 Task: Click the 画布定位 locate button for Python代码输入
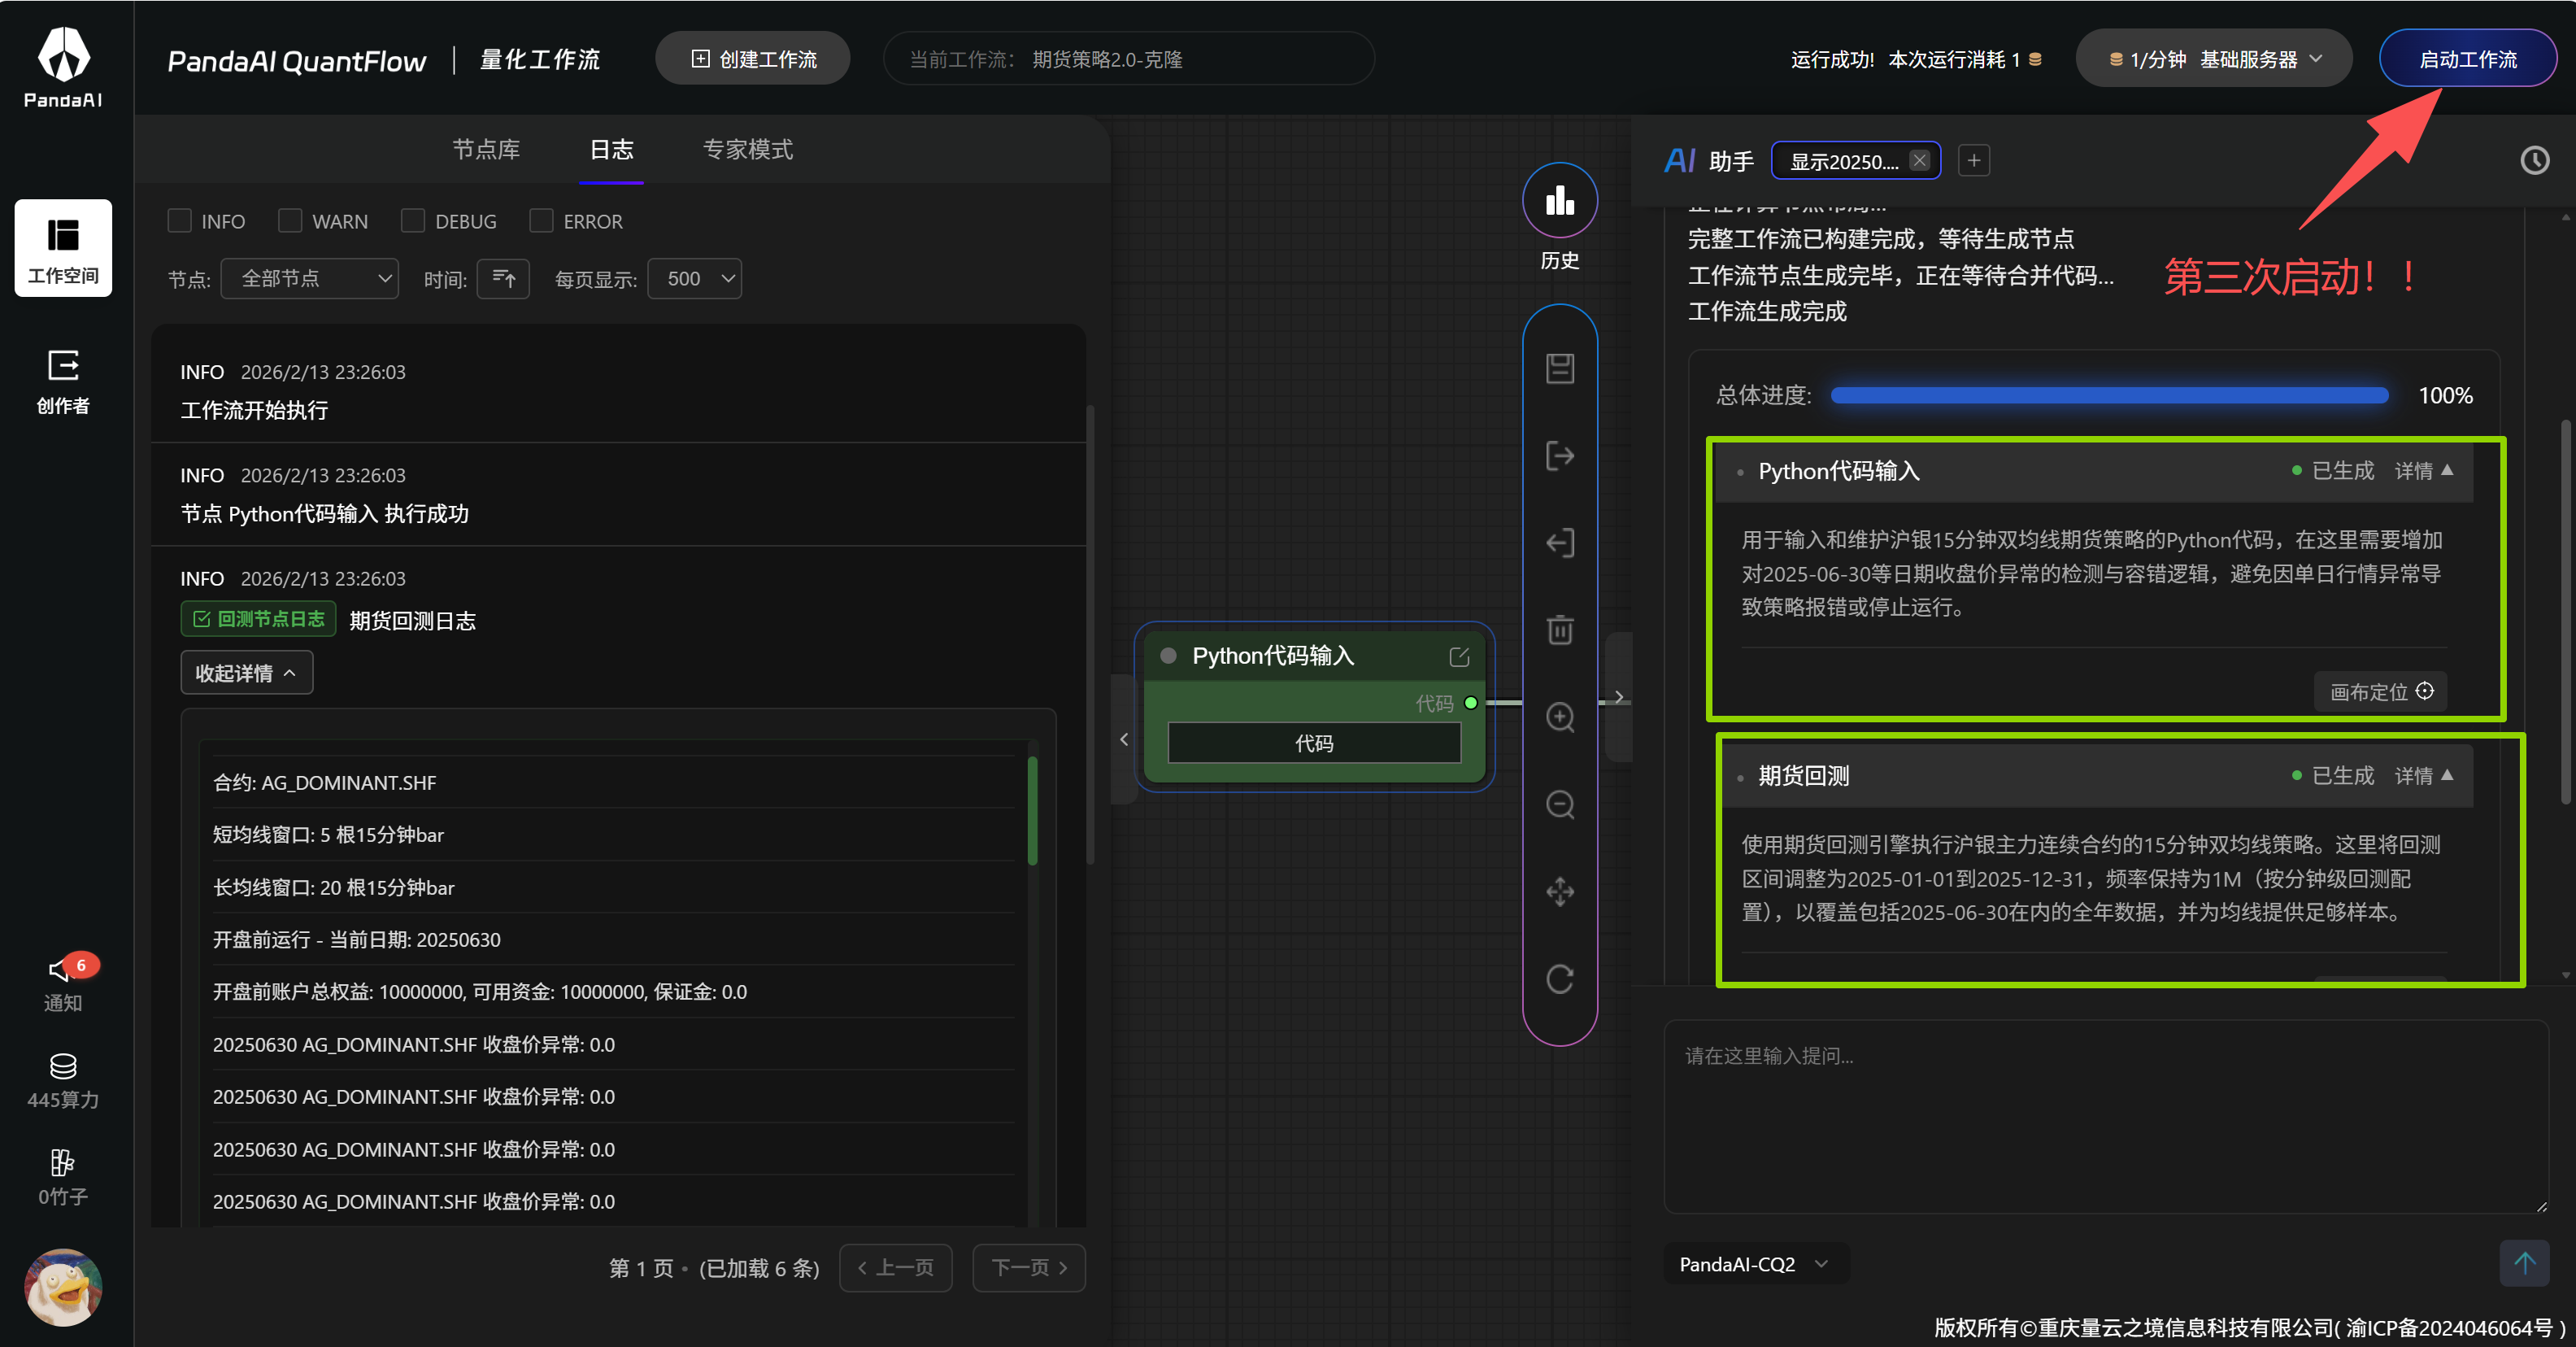click(x=2381, y=691)
